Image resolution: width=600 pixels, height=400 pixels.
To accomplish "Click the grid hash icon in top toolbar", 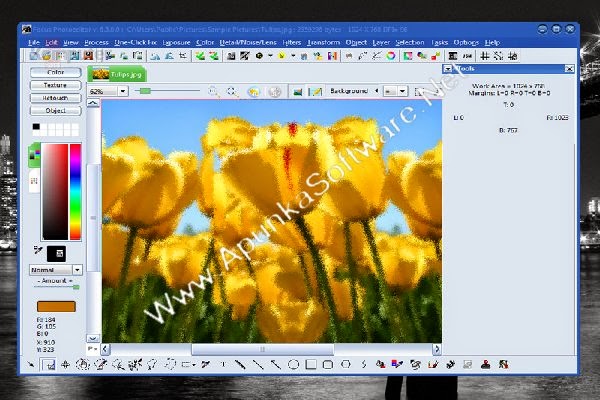I will point(484,56).
